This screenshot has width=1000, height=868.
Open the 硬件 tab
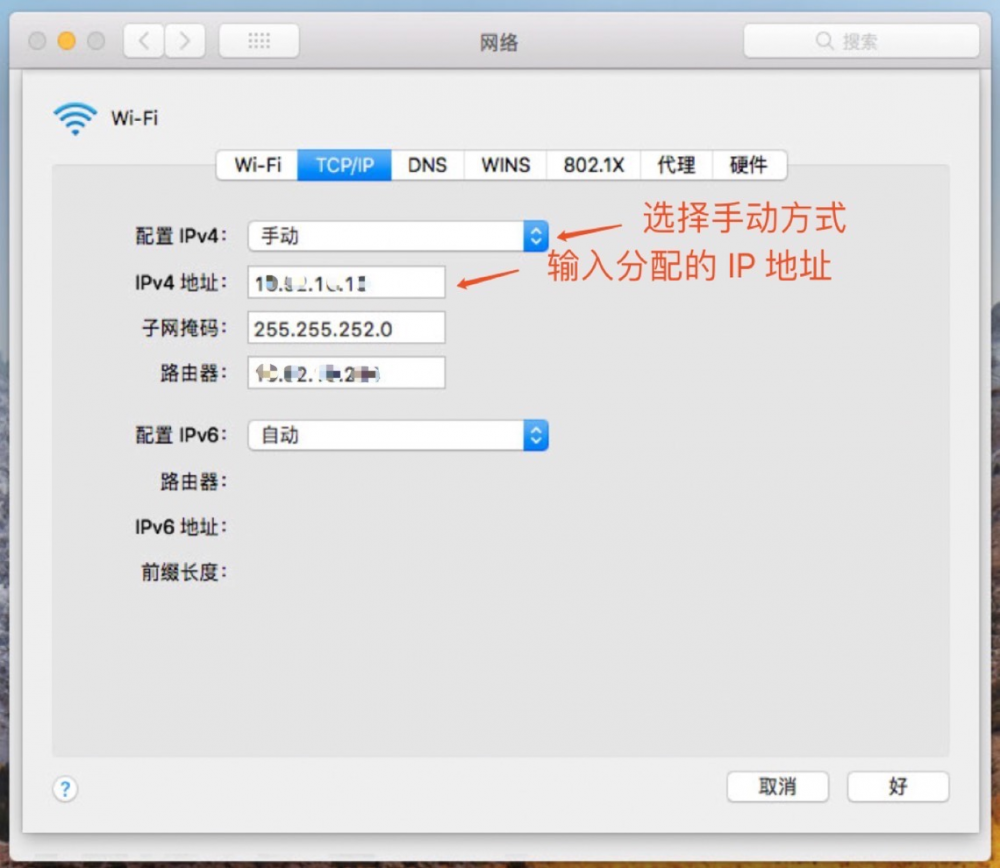(750, 165)
